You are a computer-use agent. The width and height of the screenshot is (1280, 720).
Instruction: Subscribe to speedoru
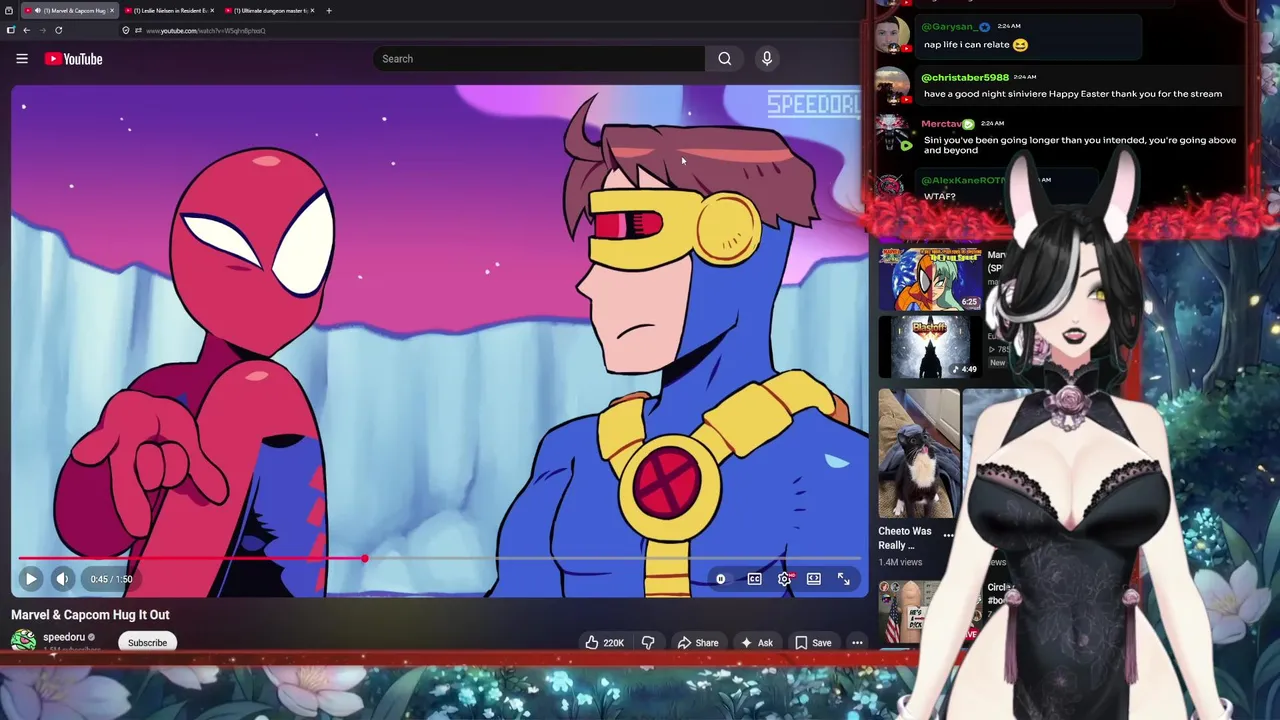(x=147, y=643)
